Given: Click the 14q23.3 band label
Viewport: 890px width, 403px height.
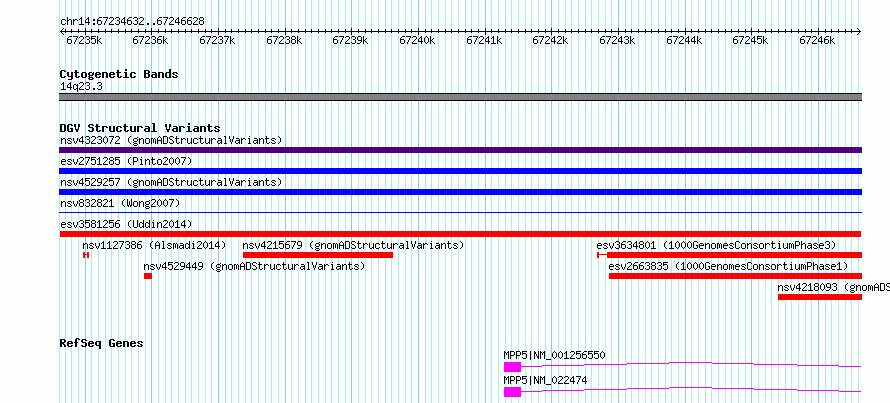Looking at the screenshot, I should [x=81, y=87].
